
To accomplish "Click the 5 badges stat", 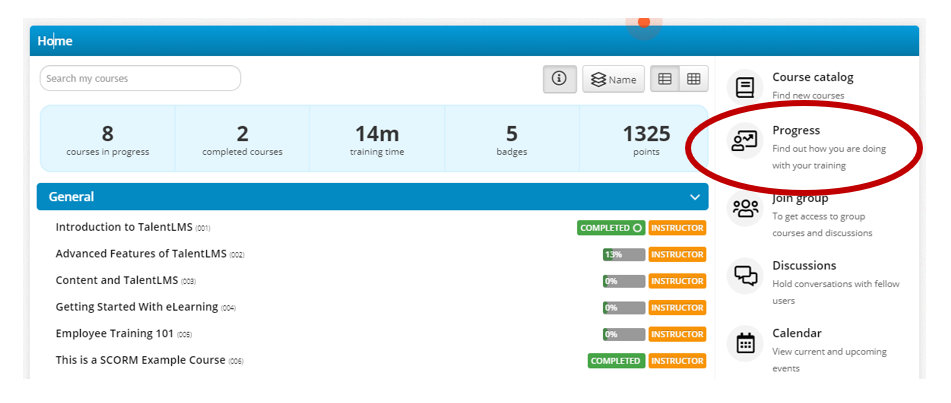I will [x=512, y=140].
